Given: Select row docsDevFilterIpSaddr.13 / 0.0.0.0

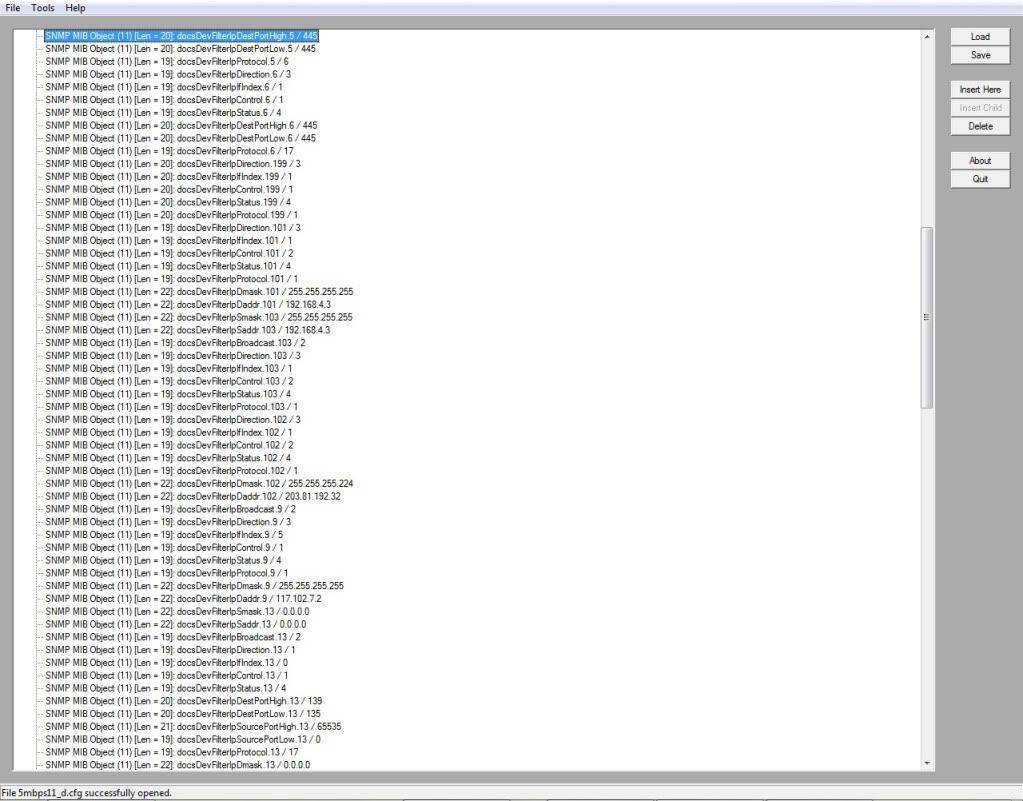Looking at the screenshot, I should (x=176, y=624).
